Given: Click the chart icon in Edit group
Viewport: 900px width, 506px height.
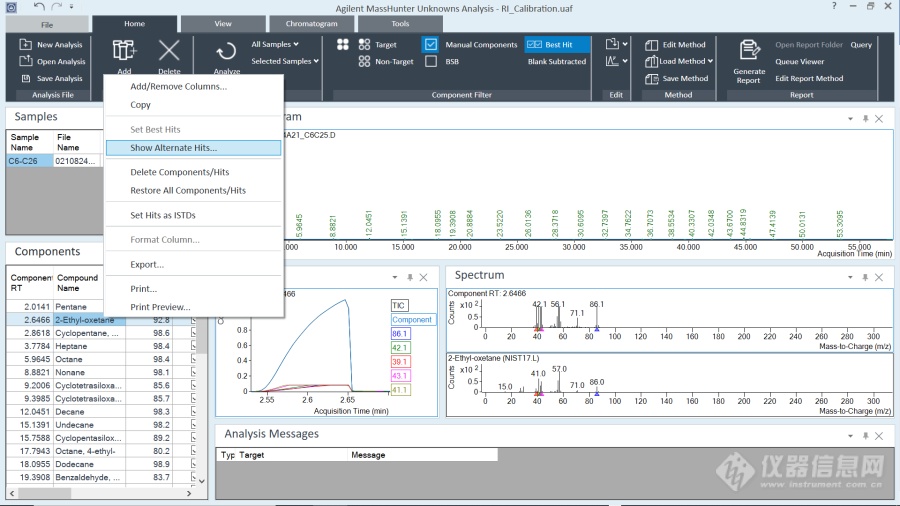Looking at the screenshot, I should [612, 60].
